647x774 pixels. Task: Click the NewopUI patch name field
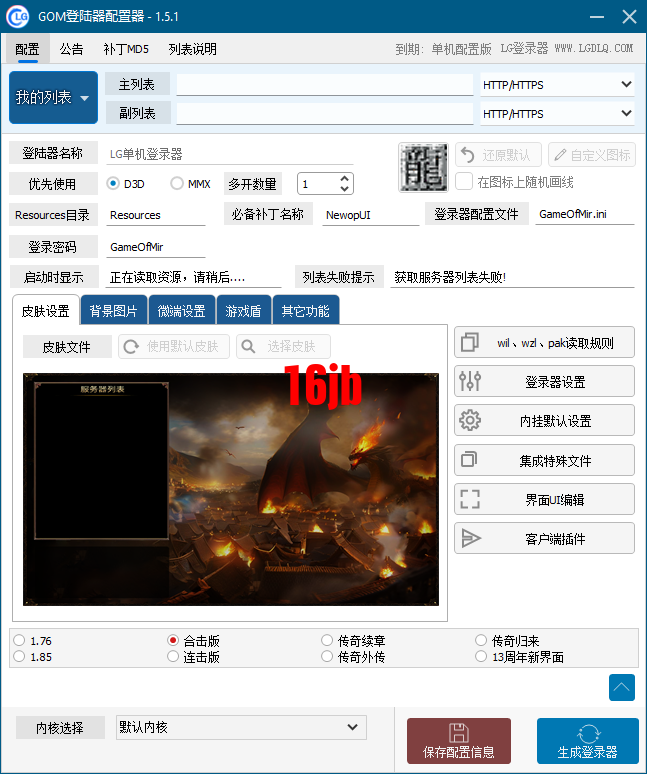tap(371, 215)
